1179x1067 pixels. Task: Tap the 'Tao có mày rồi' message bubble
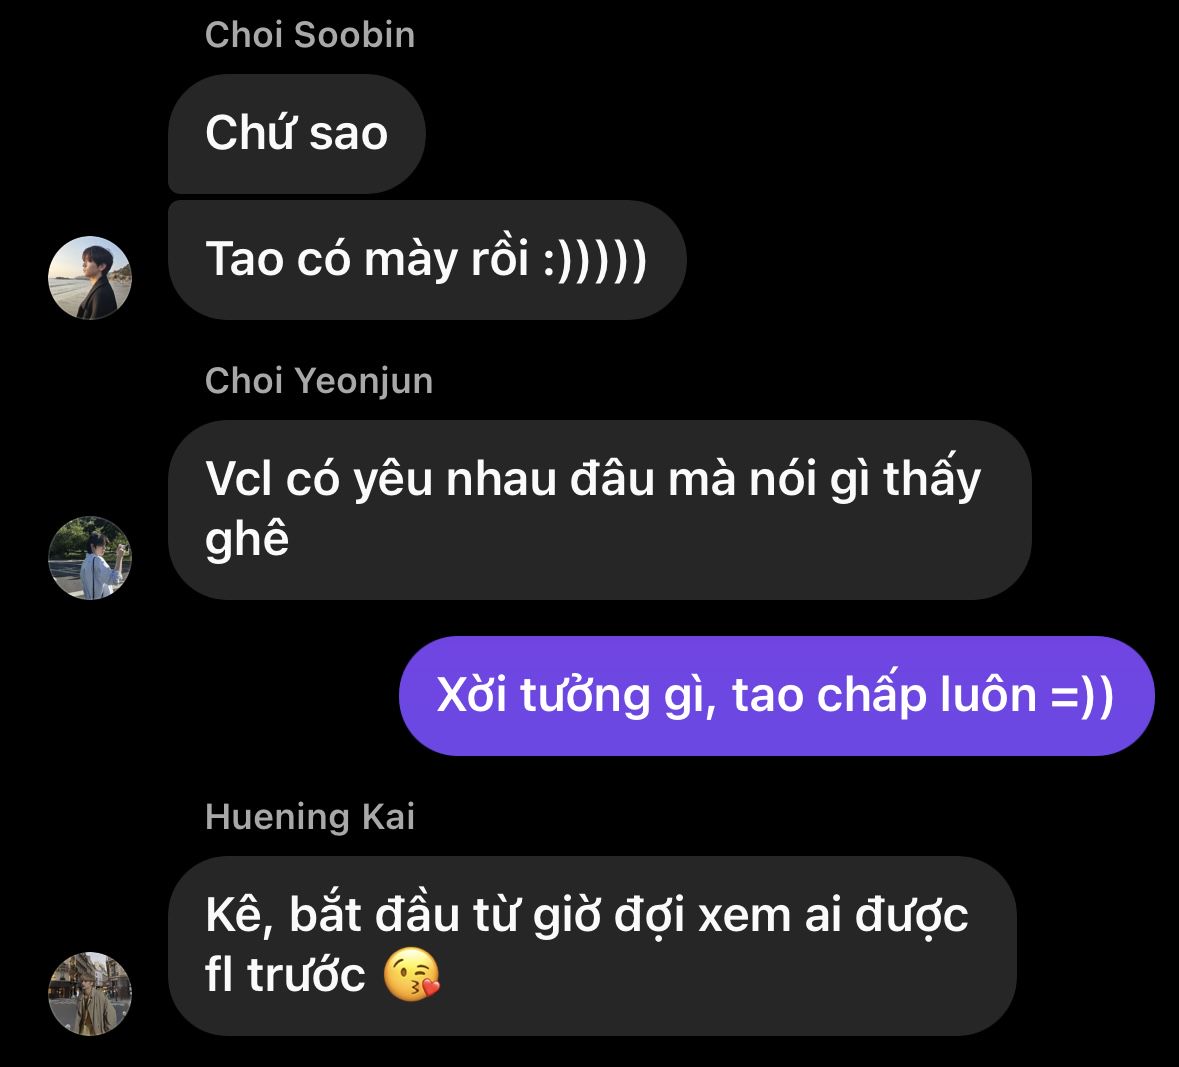click(x=427, y=260)
